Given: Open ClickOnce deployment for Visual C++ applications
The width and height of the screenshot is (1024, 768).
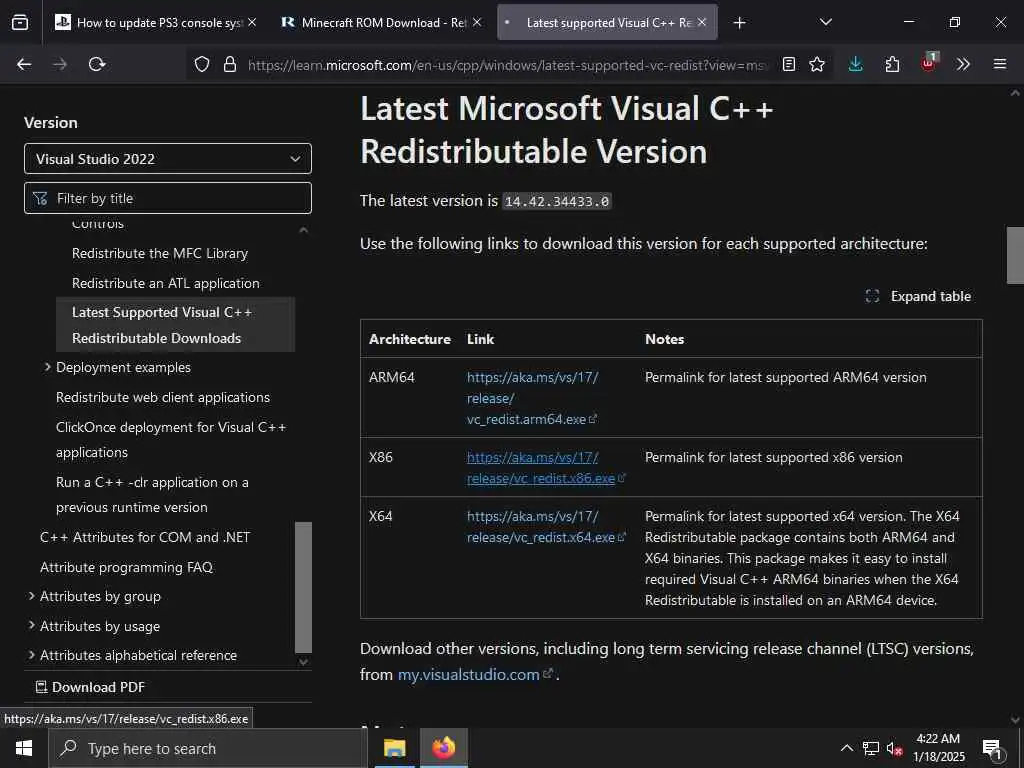Looking at the screenshot, I should pyautogui.click(x=171, y=440).
